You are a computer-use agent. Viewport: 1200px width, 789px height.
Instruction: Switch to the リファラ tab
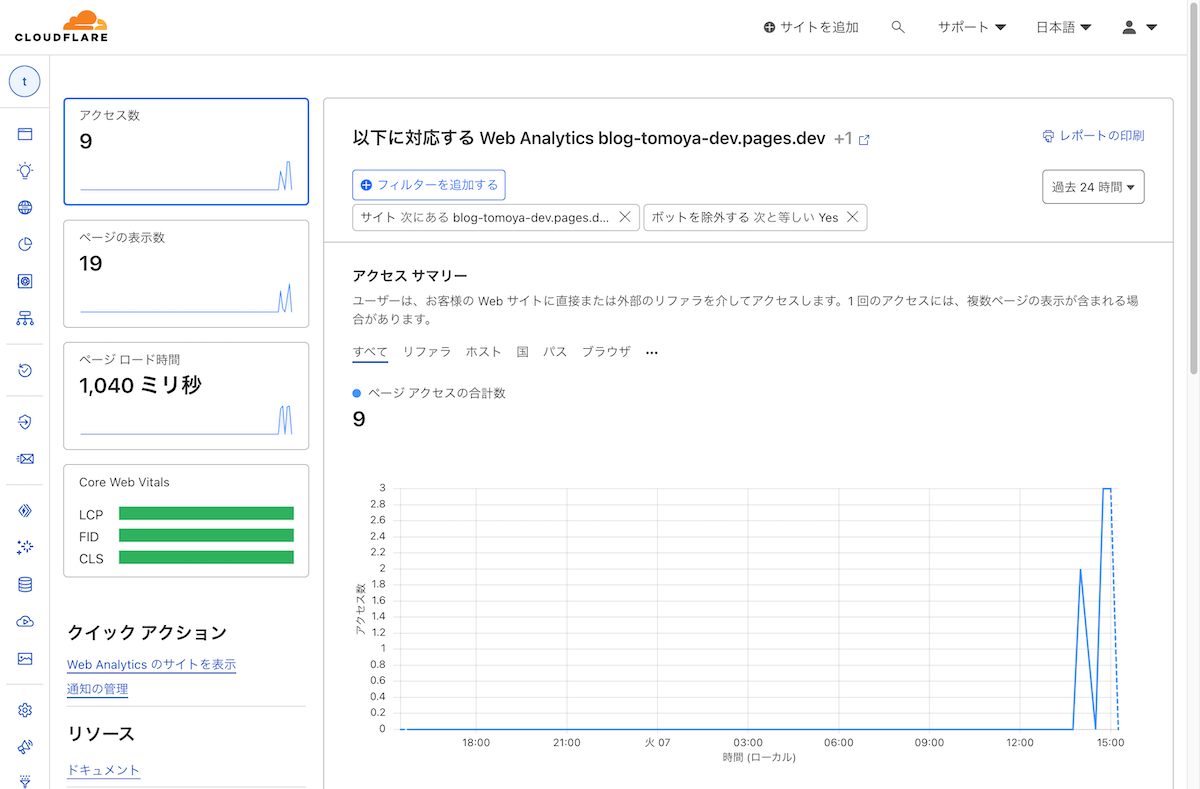coord(427,351)
